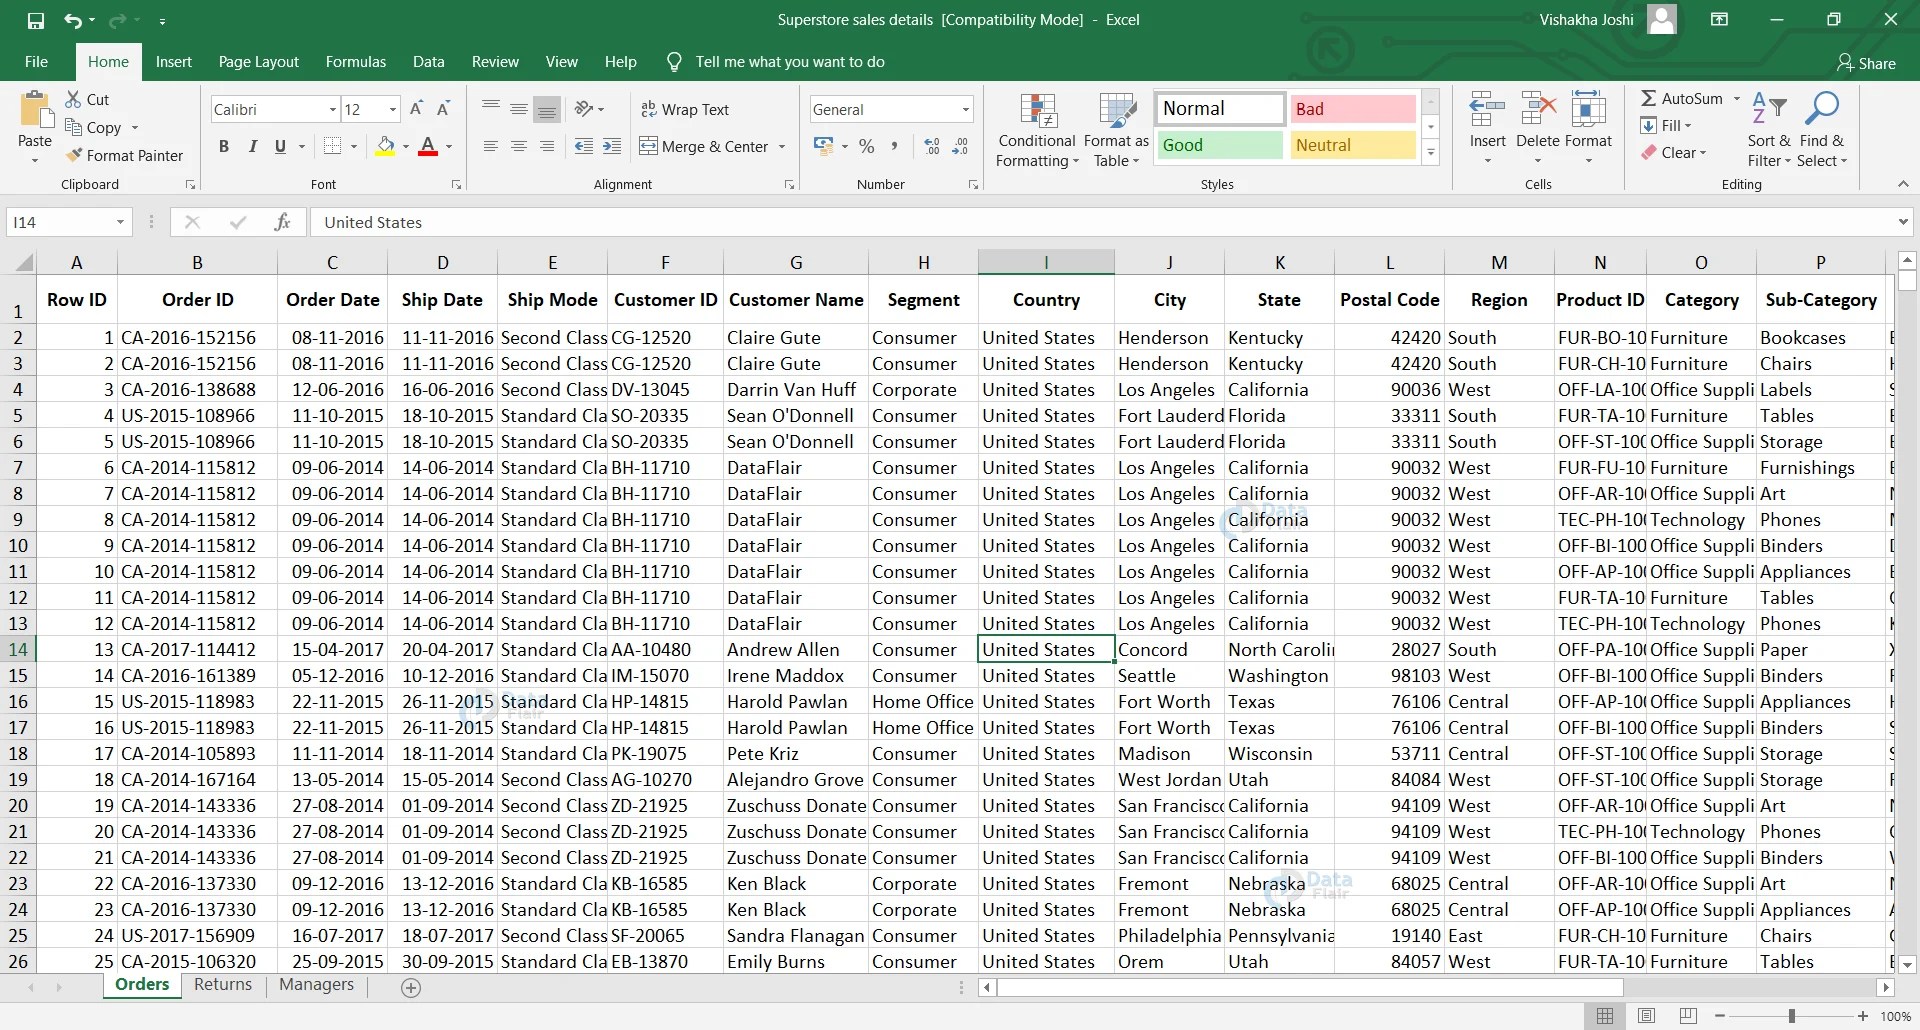
Task: Apply the Good cell style swatch
Action: [1220, 145]
